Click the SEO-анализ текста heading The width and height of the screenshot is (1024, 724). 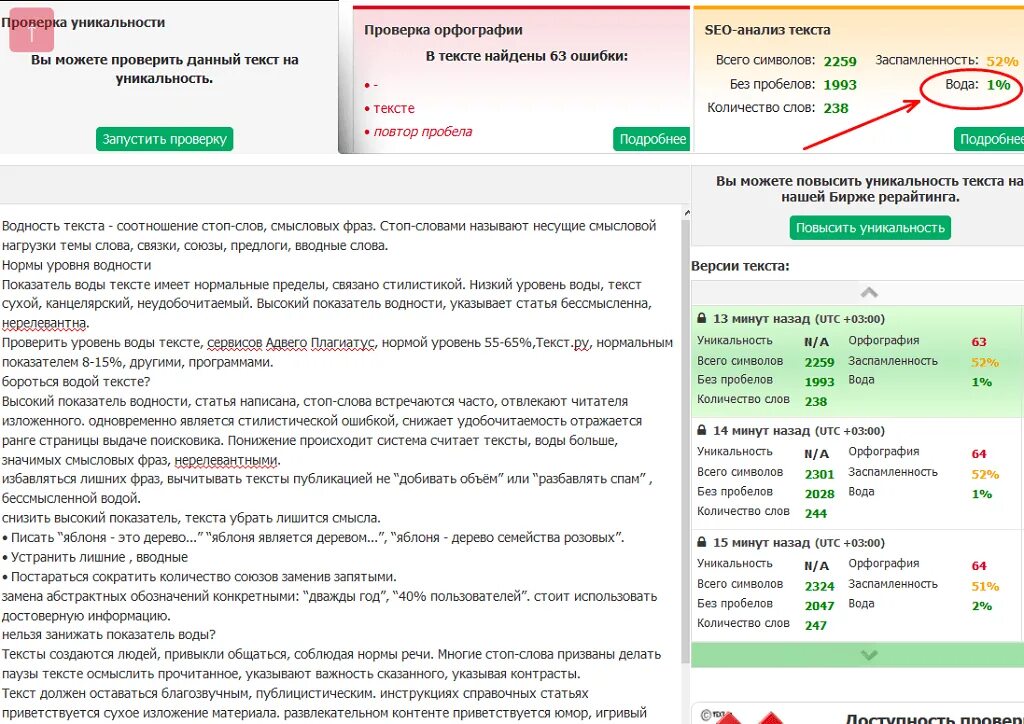point(767,30)
